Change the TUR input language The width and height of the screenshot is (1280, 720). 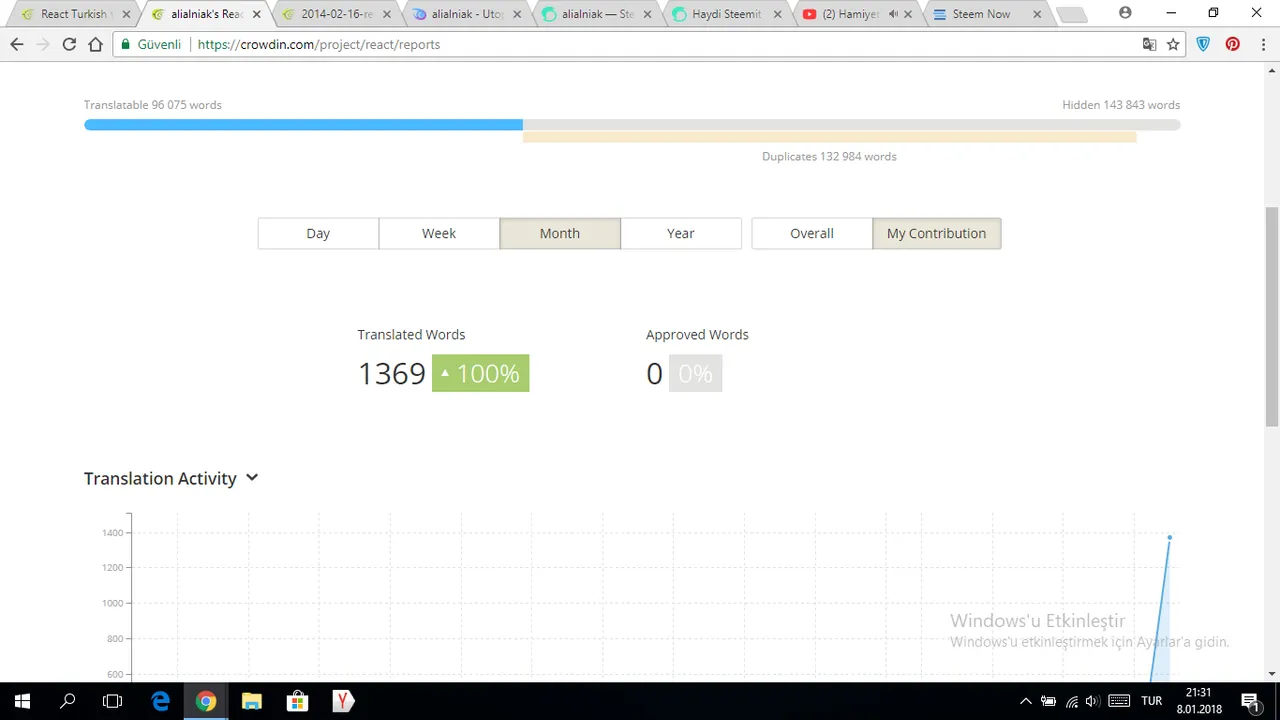[x=1152, y=701]
